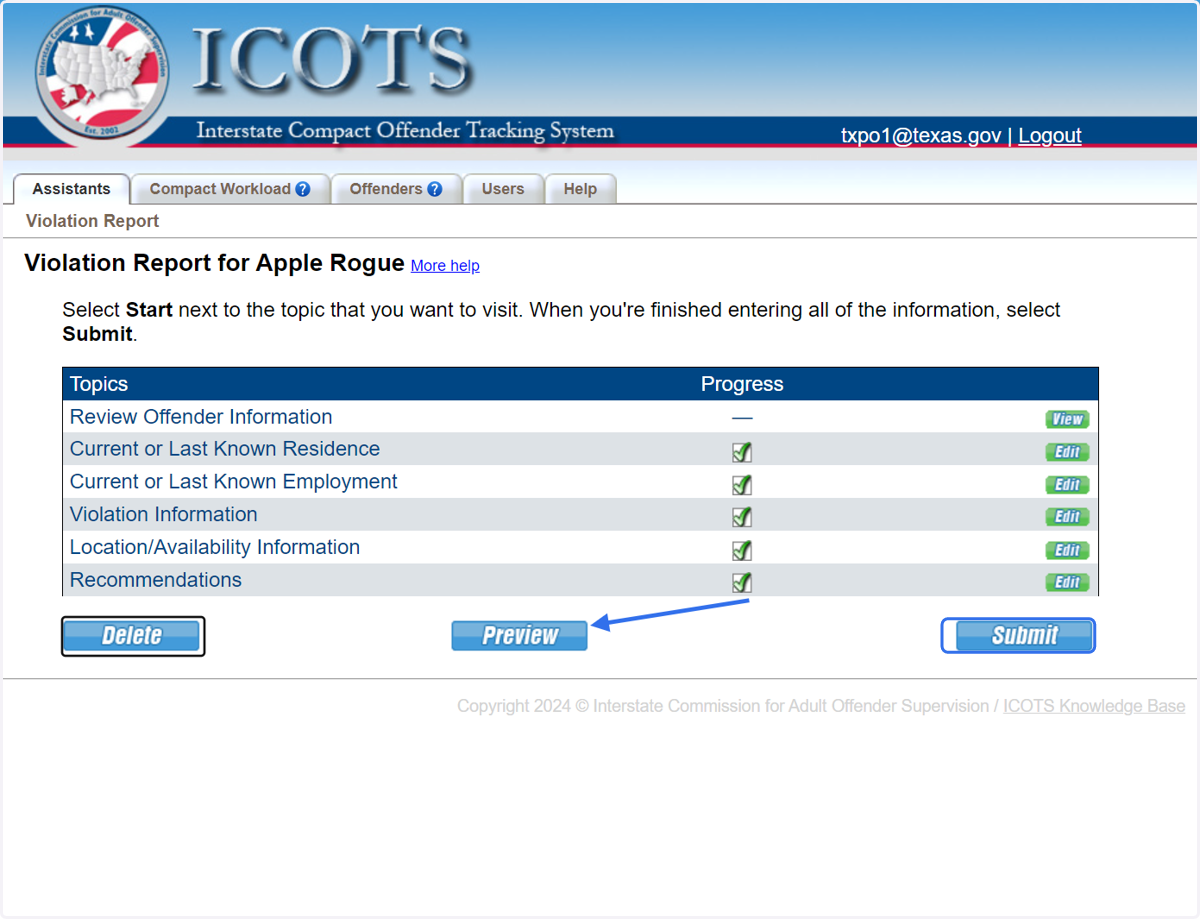1200x919 pixels.
Task: Edit Current or Last Known Employment
Action: click(x=1067, y=485)
